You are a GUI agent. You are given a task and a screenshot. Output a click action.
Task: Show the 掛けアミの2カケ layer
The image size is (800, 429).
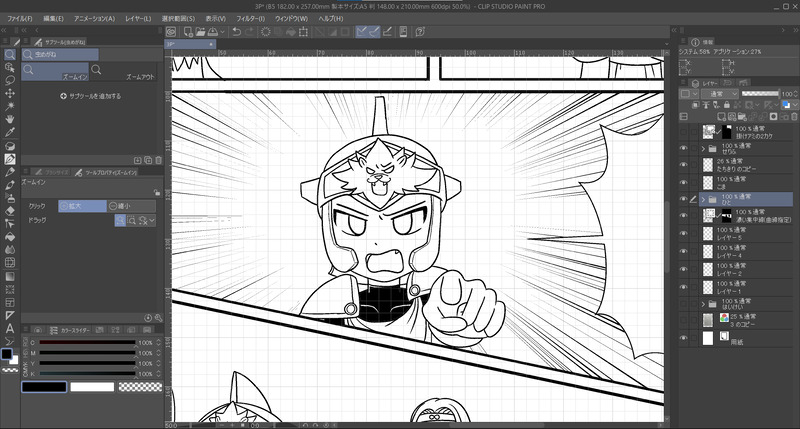click(683, 132)
